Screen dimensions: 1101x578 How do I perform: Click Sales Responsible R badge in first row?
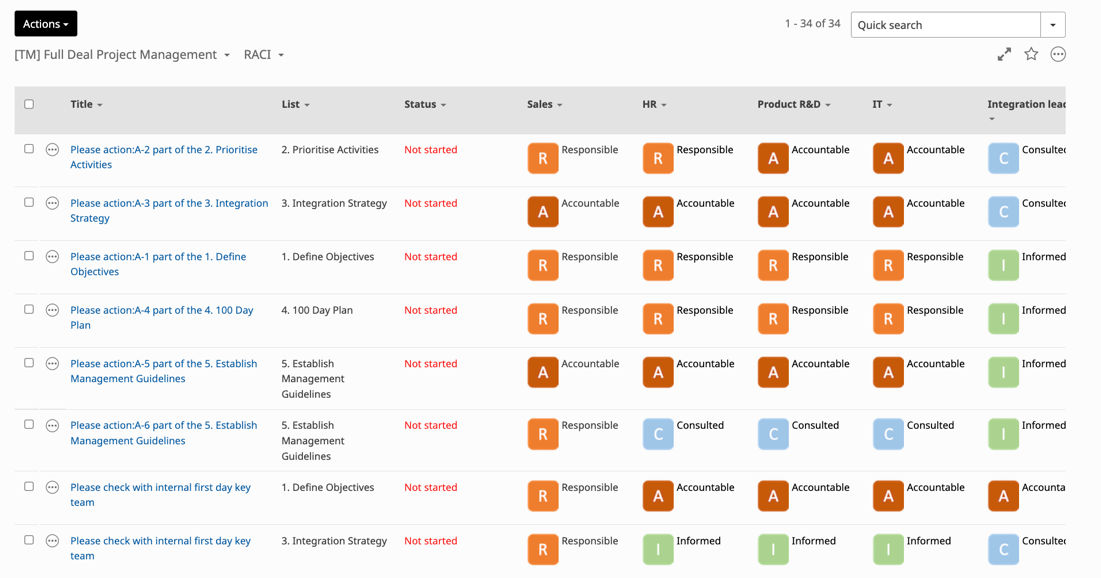[x=543, y=158]
